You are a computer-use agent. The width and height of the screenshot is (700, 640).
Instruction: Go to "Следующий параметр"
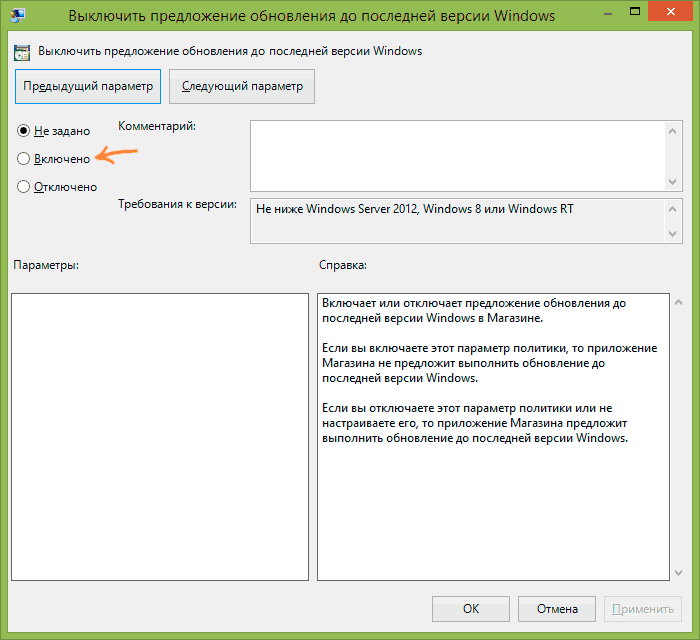tap(242, 86)
